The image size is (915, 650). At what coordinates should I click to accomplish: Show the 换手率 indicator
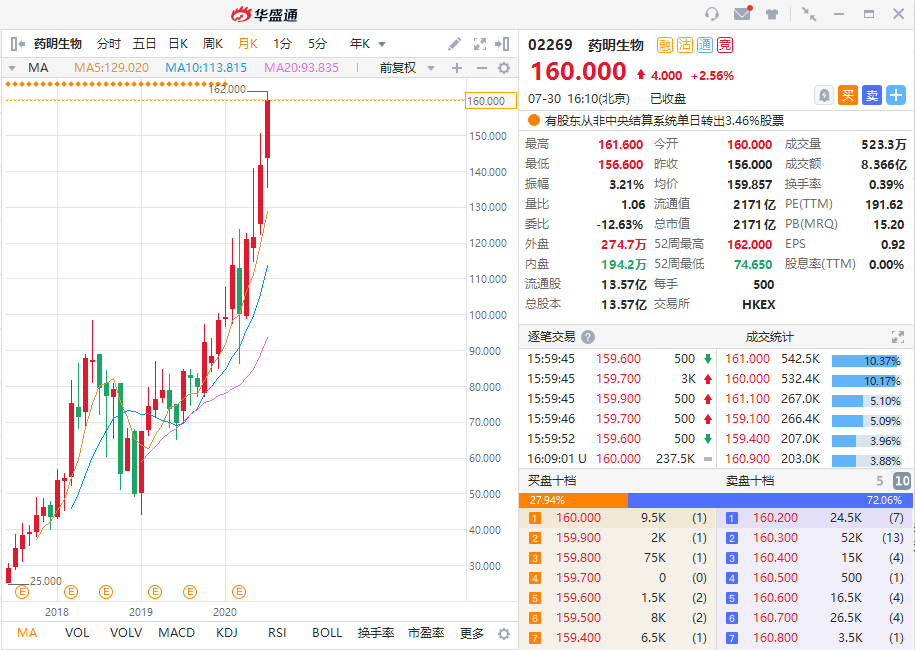pyautogui.click(x=376, y=633)
